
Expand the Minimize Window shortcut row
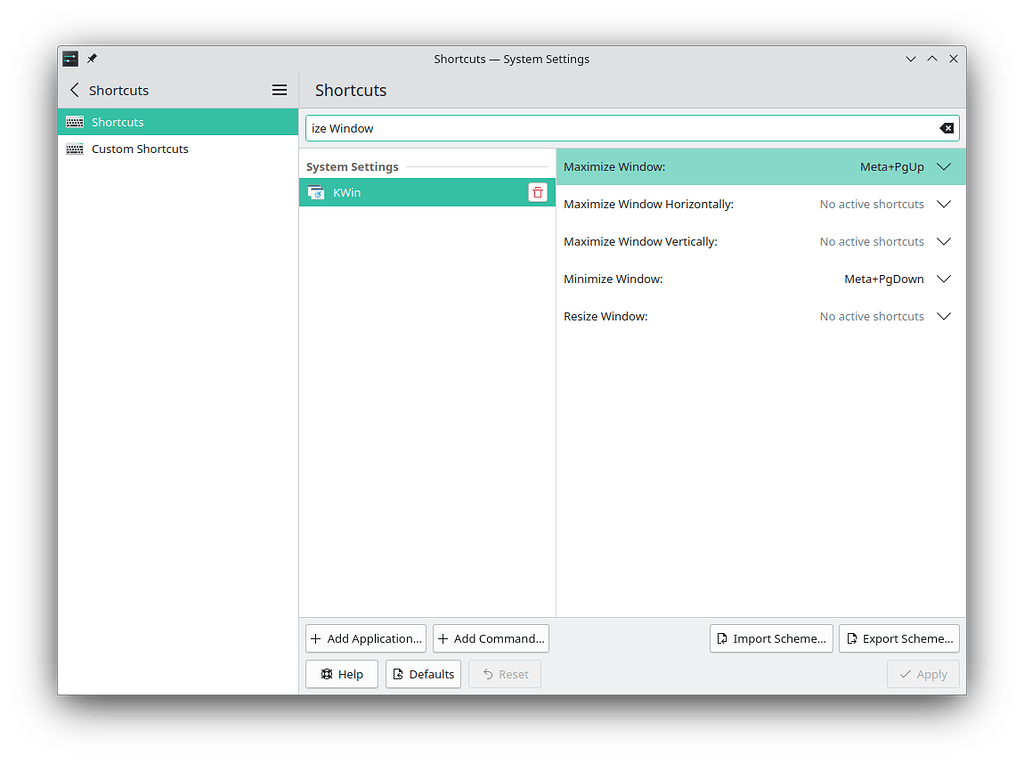click(944, 279)
